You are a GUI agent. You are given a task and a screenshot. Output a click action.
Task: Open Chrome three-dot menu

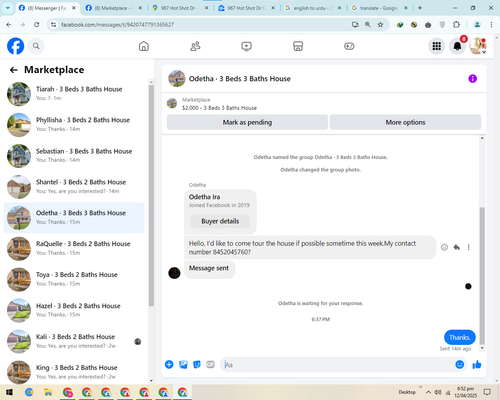(x=491, y=24)
